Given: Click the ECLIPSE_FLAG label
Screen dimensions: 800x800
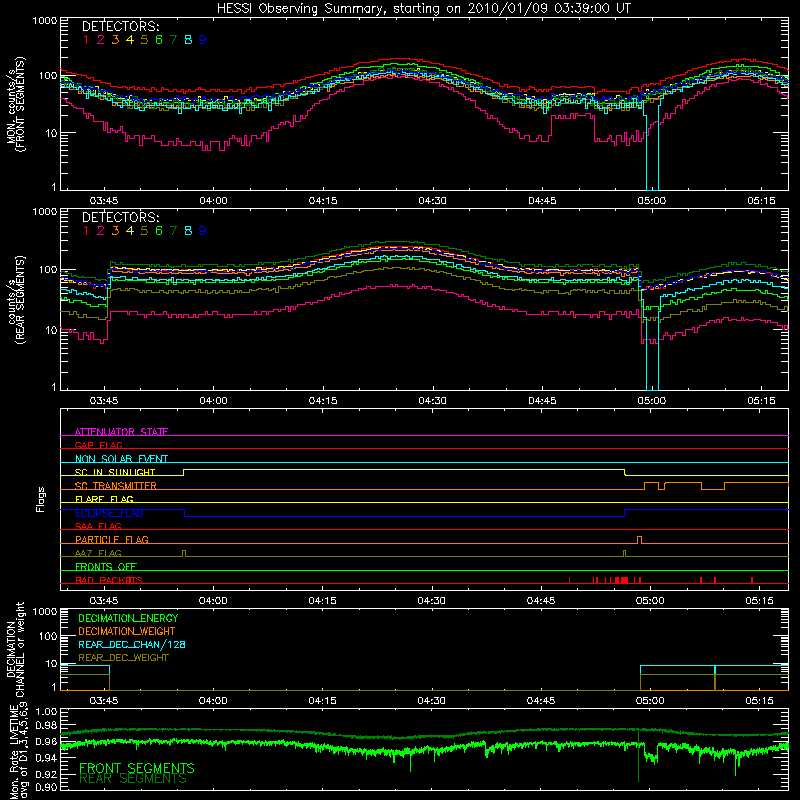Looking at the screenshot, I should click(x=109, y=513).
